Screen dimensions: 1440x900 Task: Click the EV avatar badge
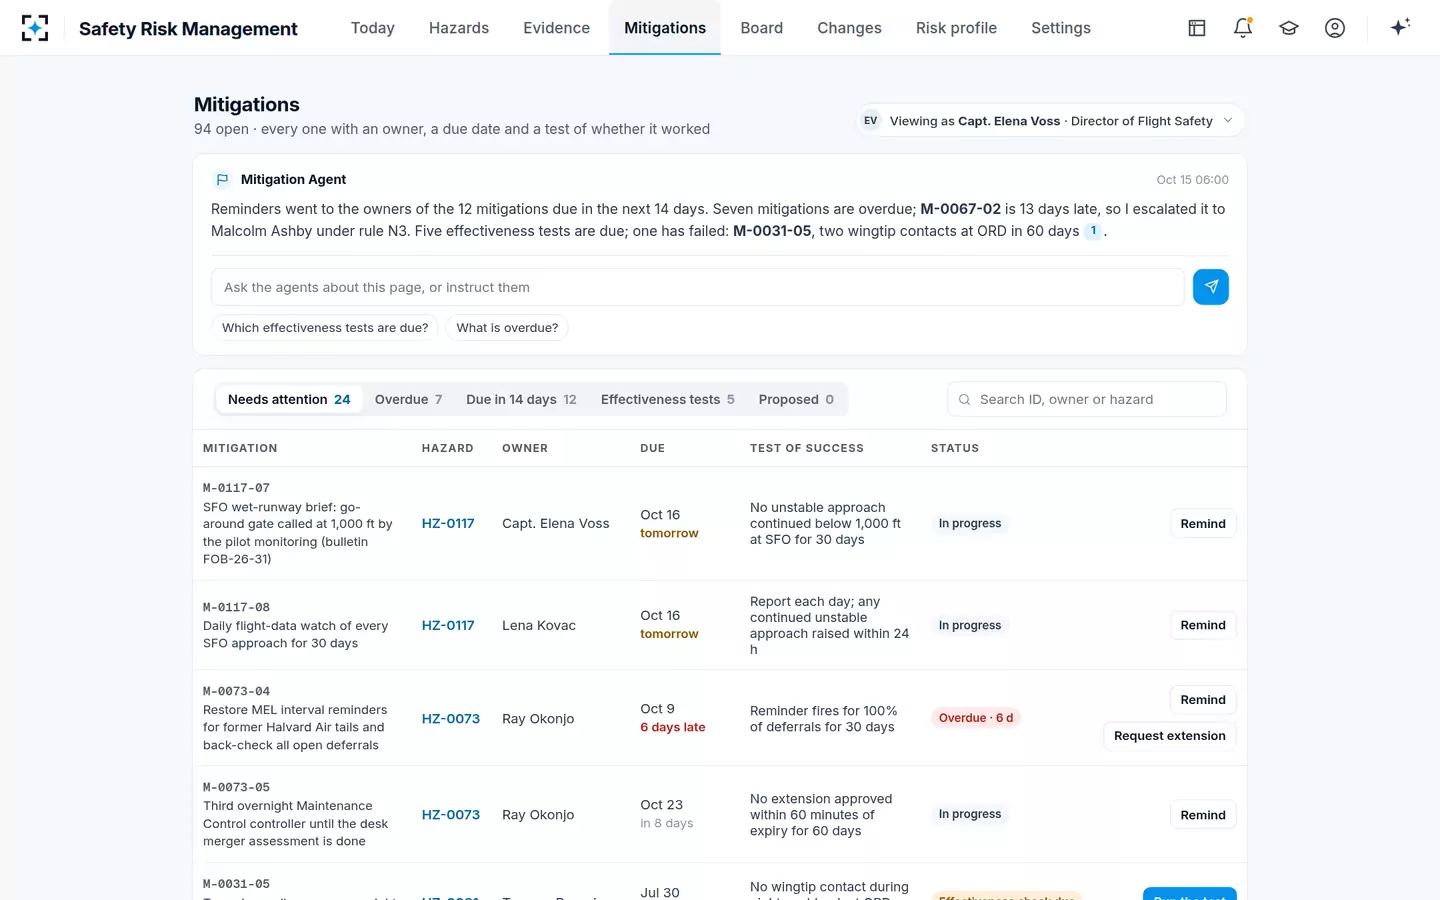point(871,121)
